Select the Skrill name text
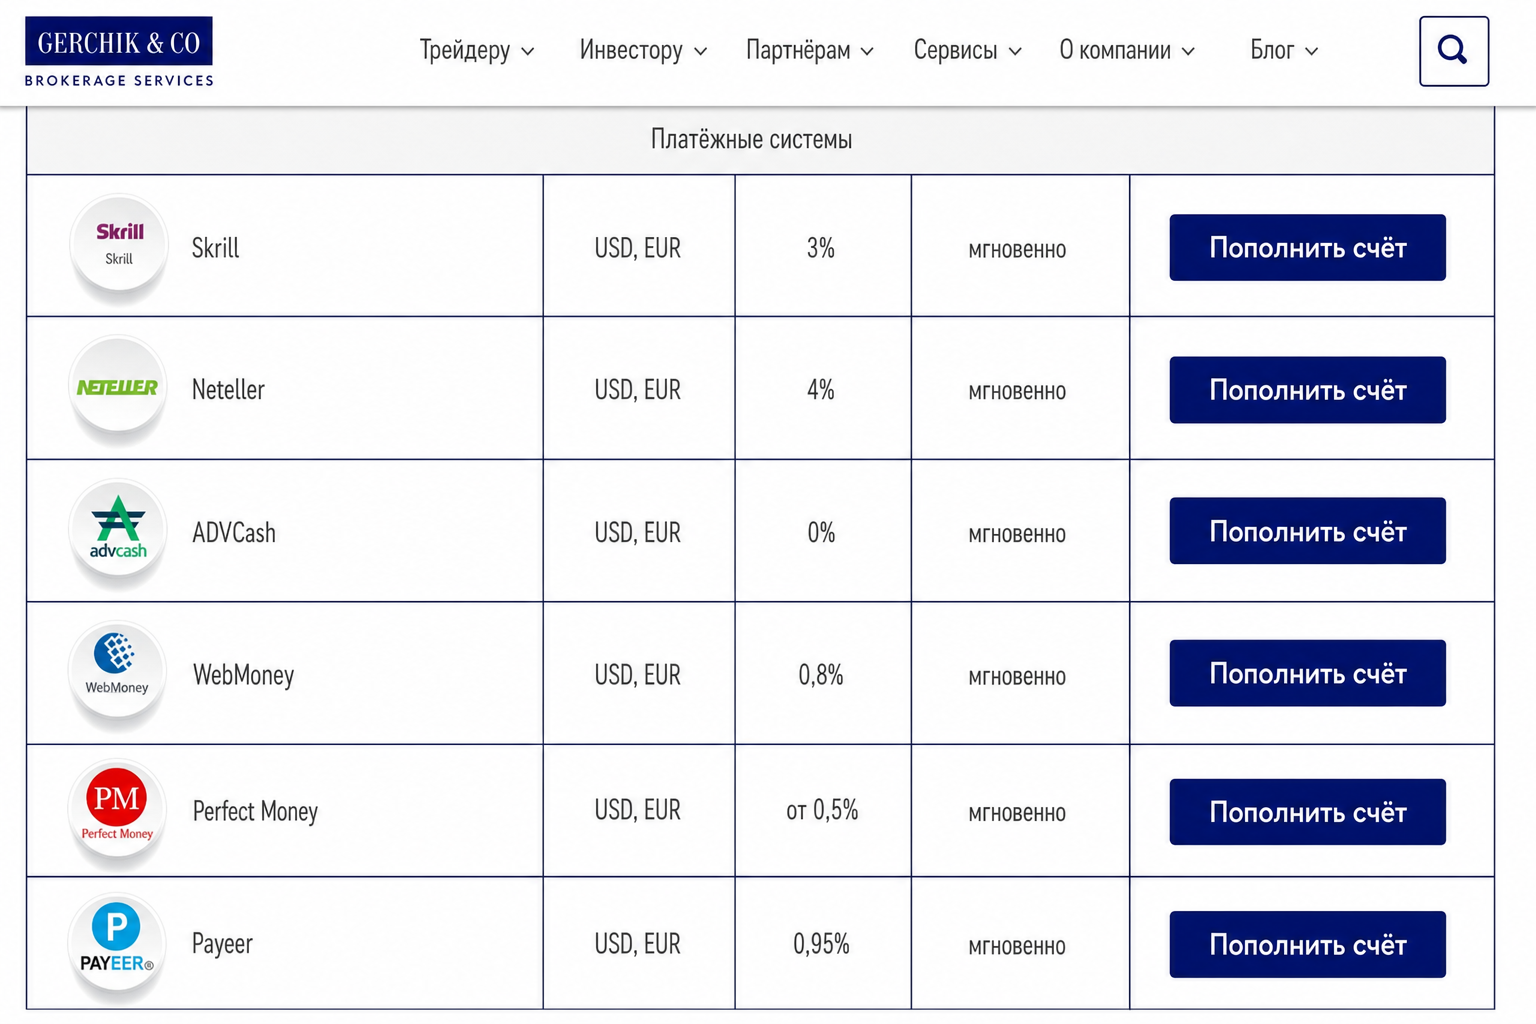 (x=215, y=248)
